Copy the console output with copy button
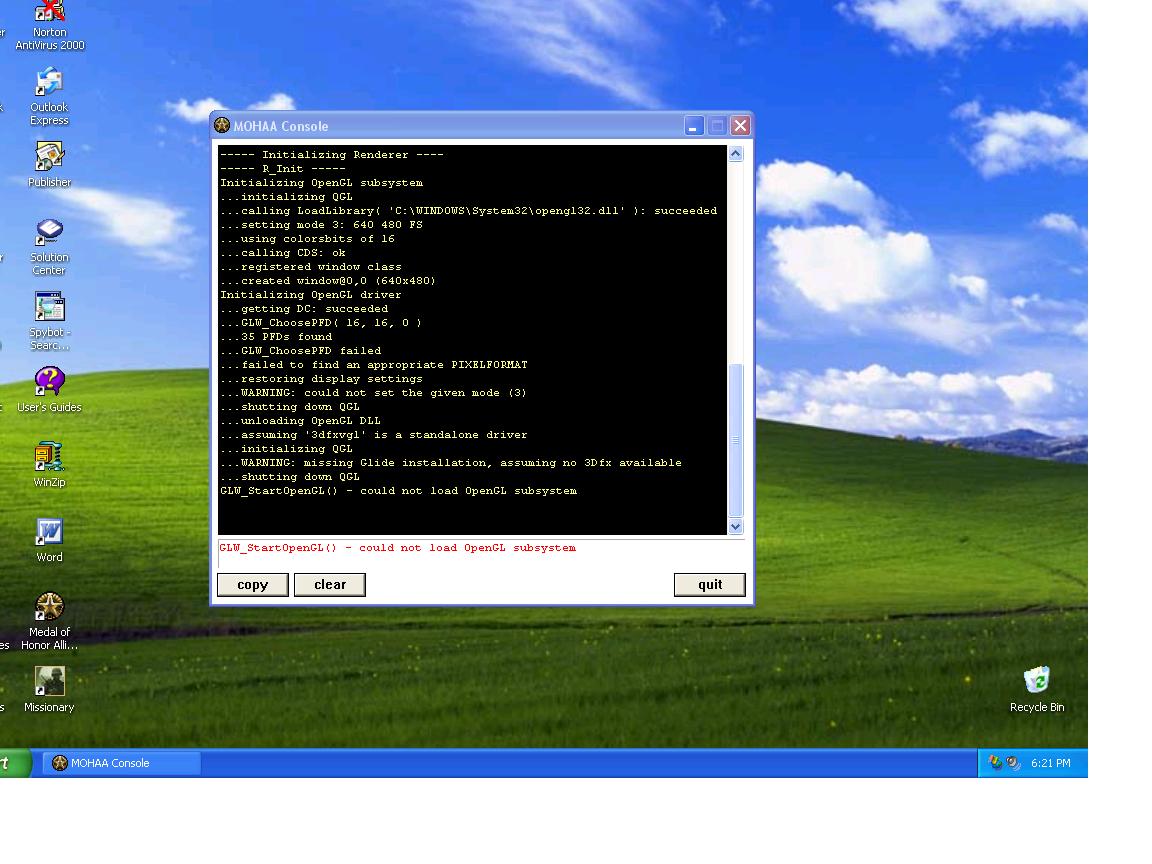 point(253,585)
